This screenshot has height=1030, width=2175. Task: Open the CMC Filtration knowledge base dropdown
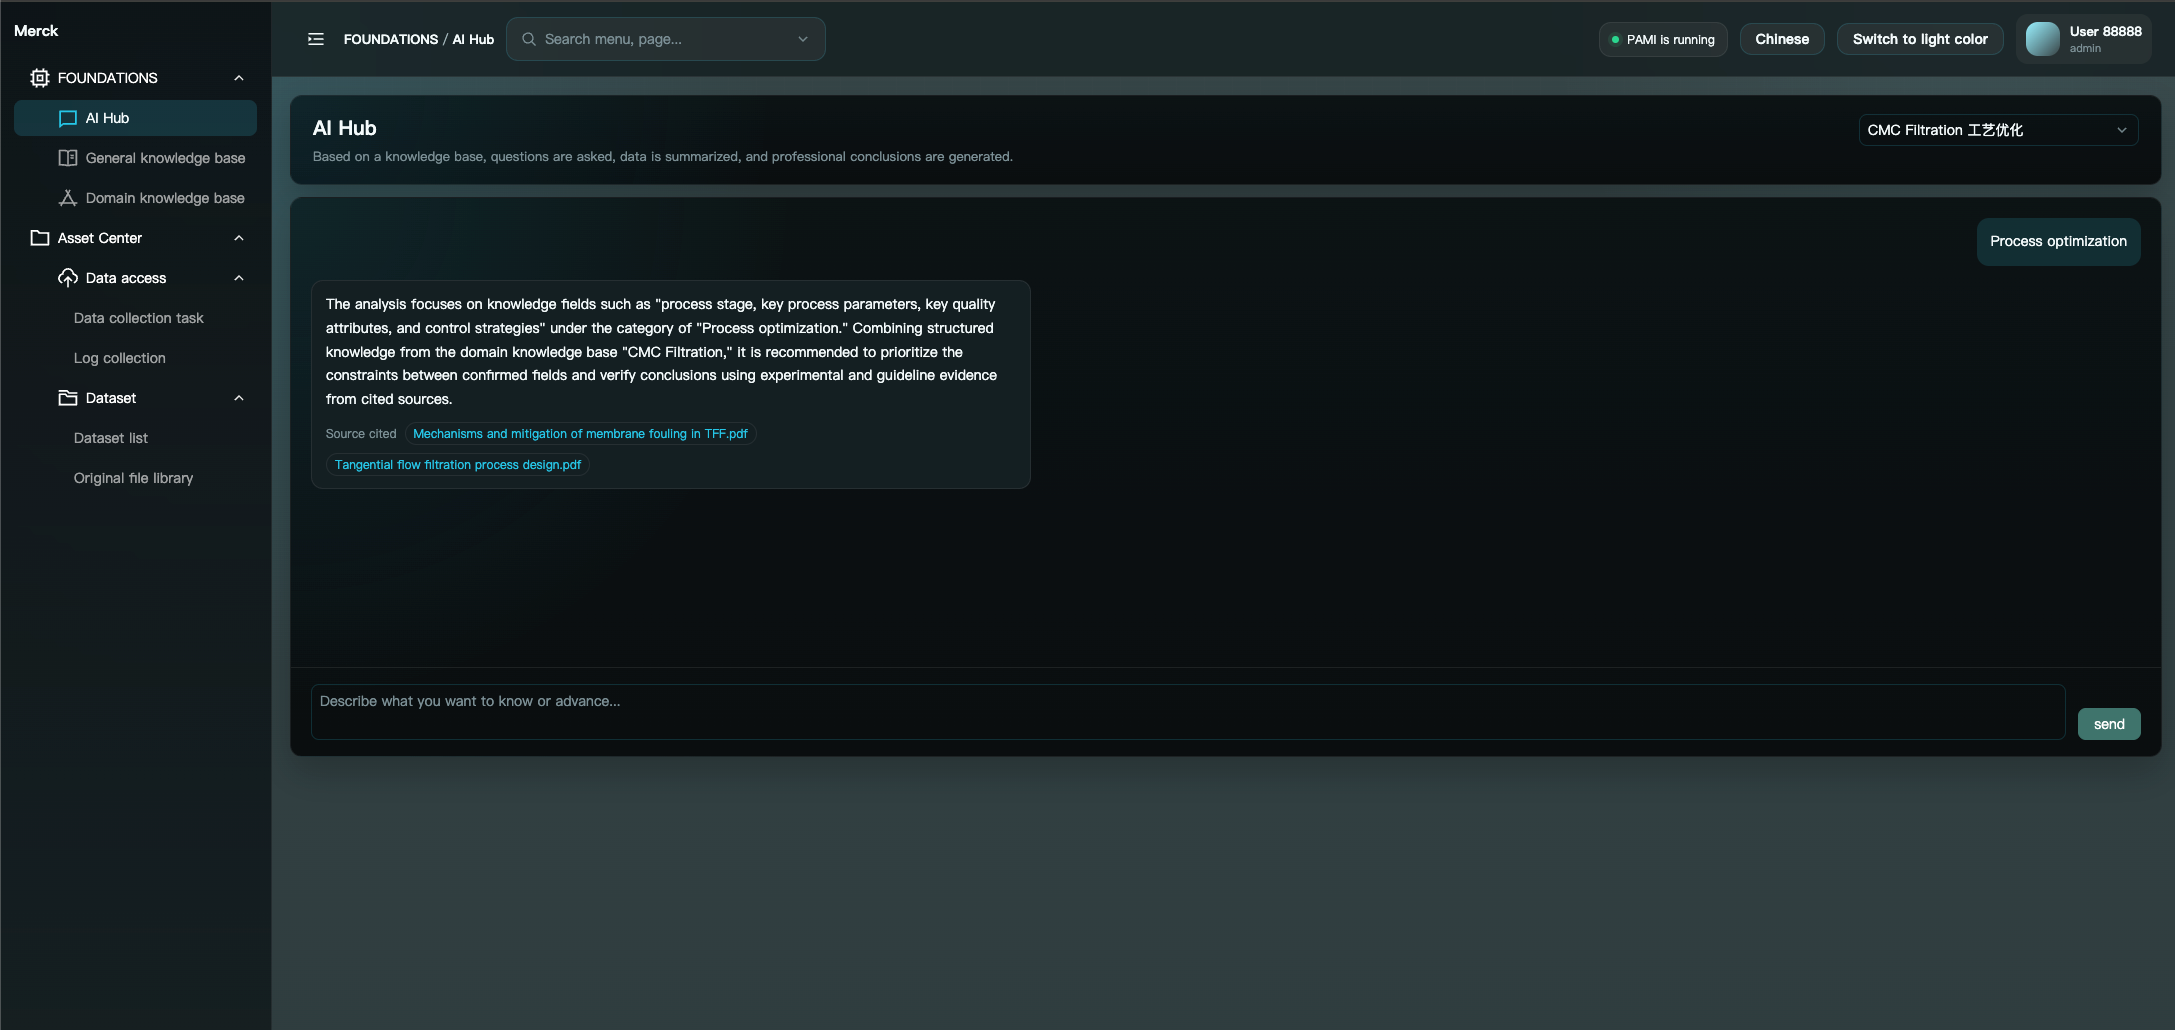[1998, 130]
